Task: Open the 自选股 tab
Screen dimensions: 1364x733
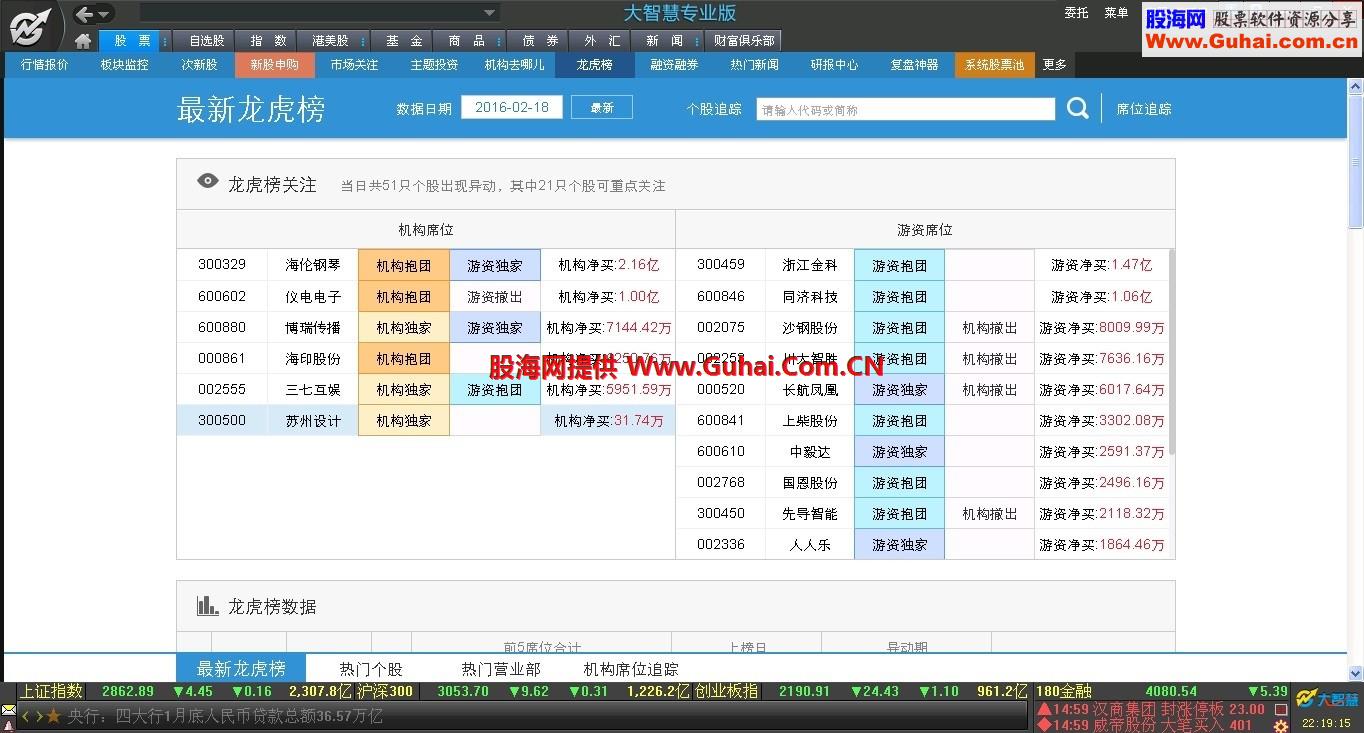Action: [207, 41]
